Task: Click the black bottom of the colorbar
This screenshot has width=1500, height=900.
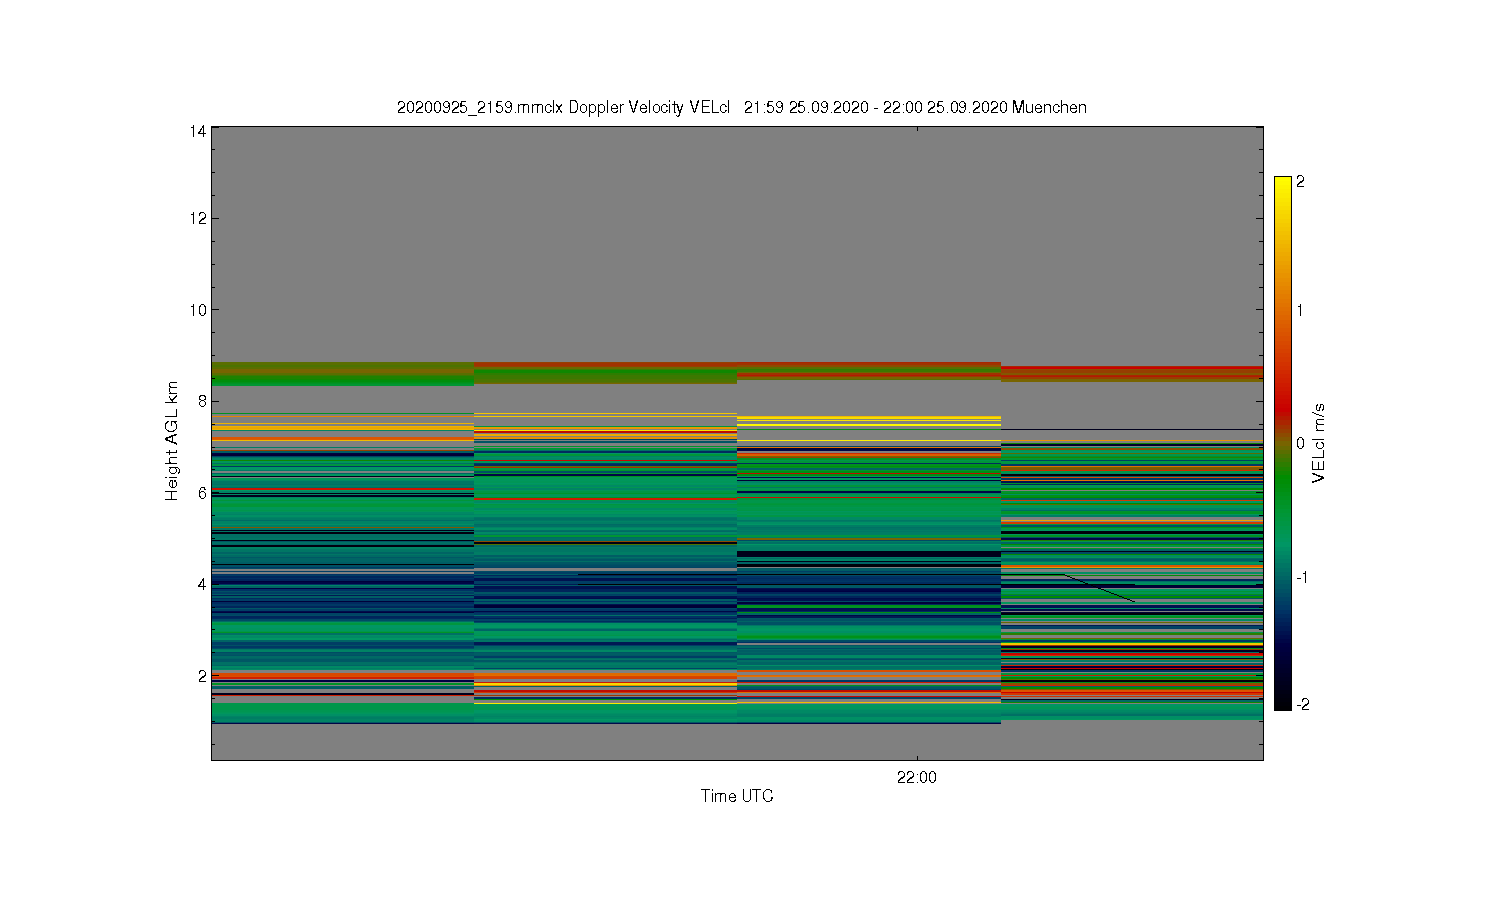Action: pyautogui.click(x=1282, y=695)
